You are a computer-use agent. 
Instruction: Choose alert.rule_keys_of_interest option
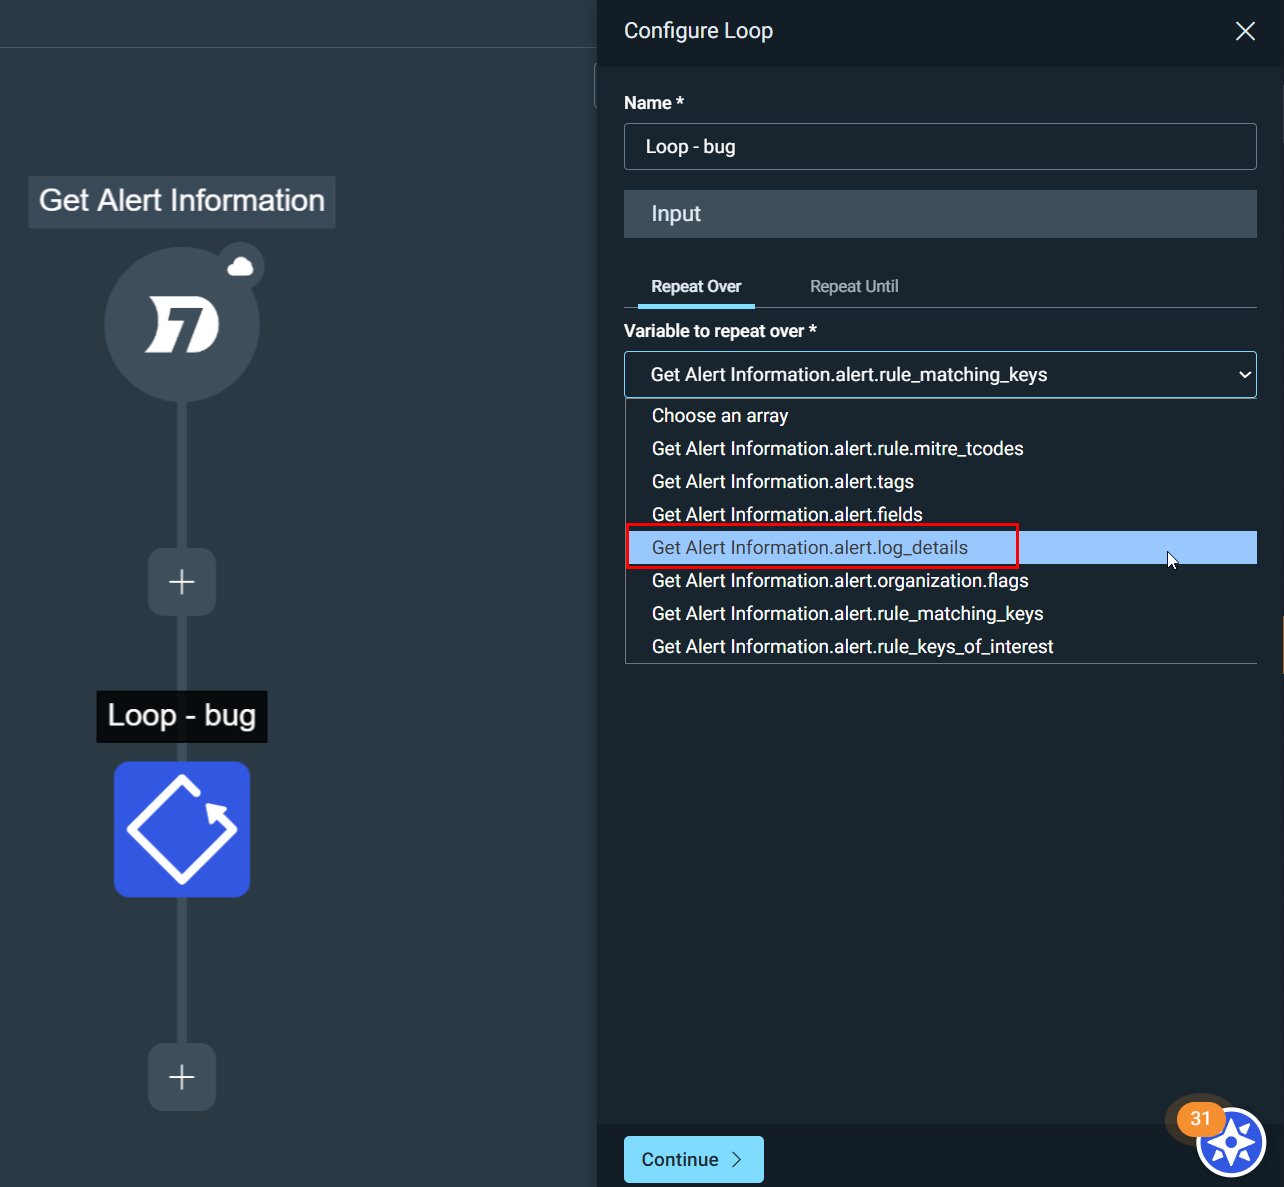pyautogui.click(x=852, y=647)
